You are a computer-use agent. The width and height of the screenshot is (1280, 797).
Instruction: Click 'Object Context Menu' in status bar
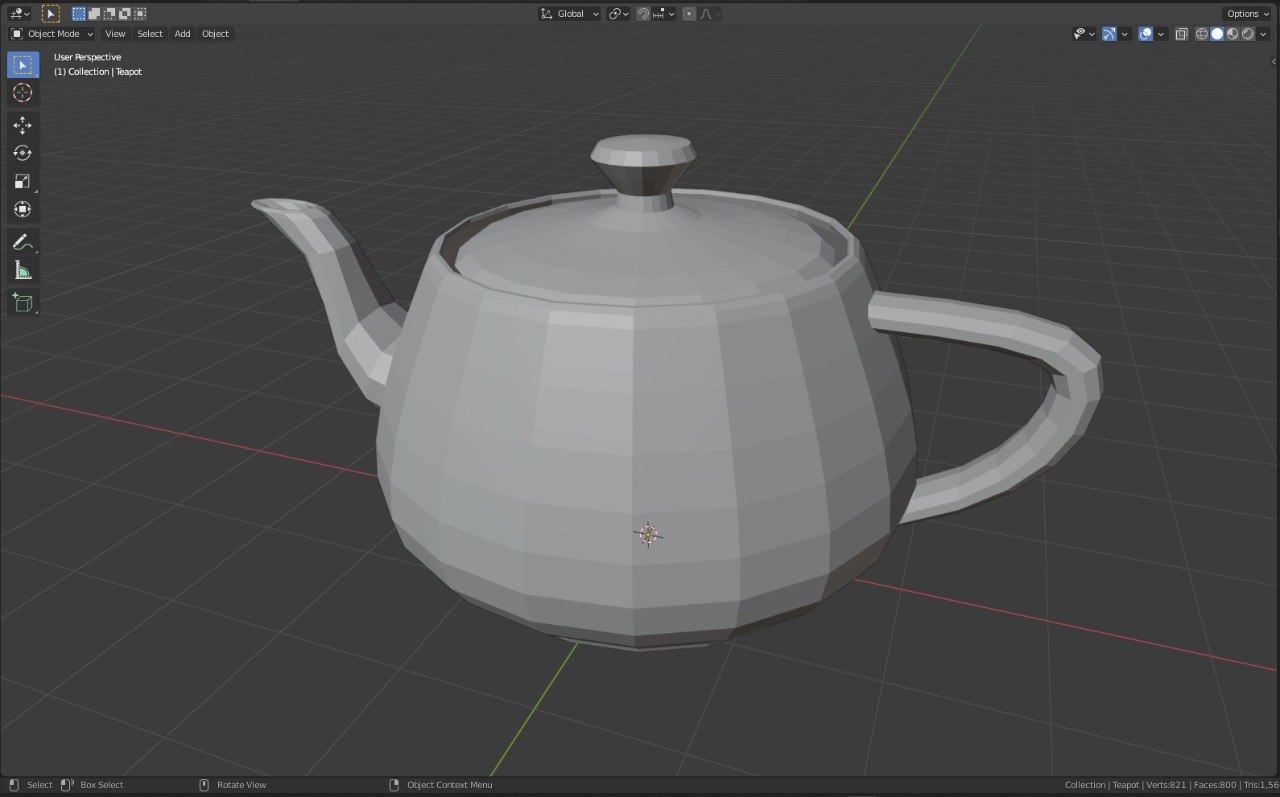(x=450, y=785)
